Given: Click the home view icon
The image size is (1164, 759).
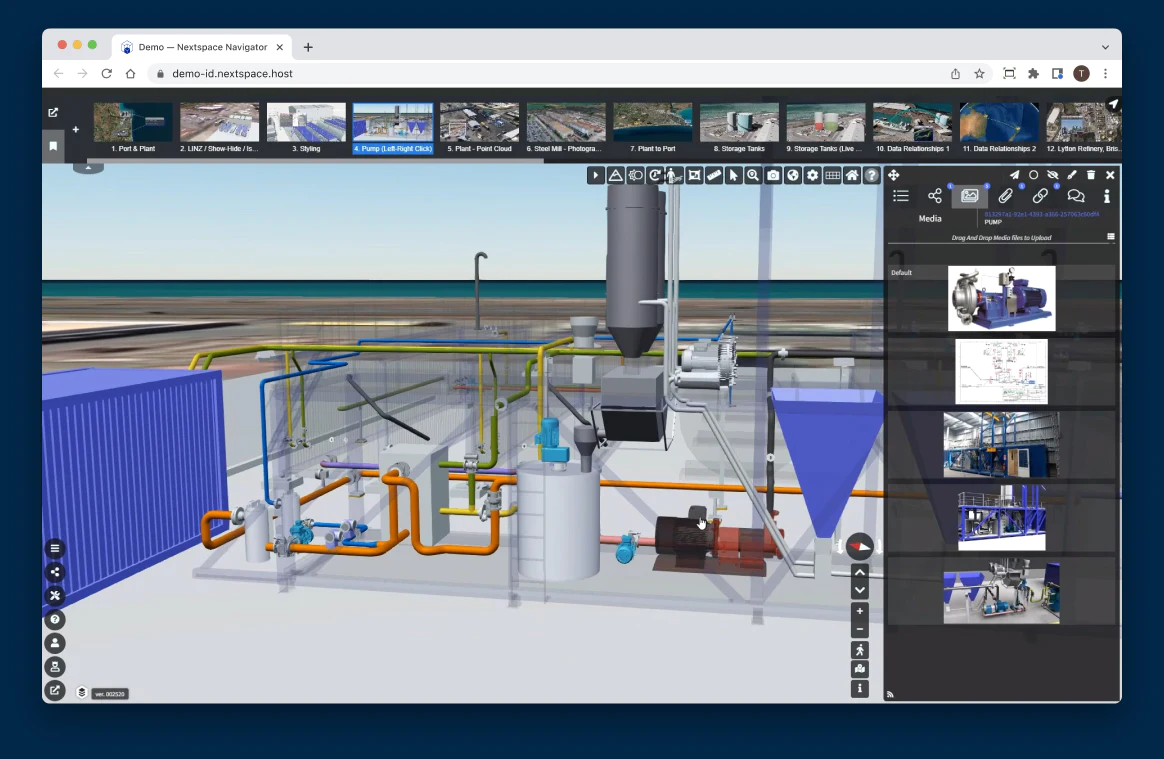Looking at the screenshot, I should point(852,175).
